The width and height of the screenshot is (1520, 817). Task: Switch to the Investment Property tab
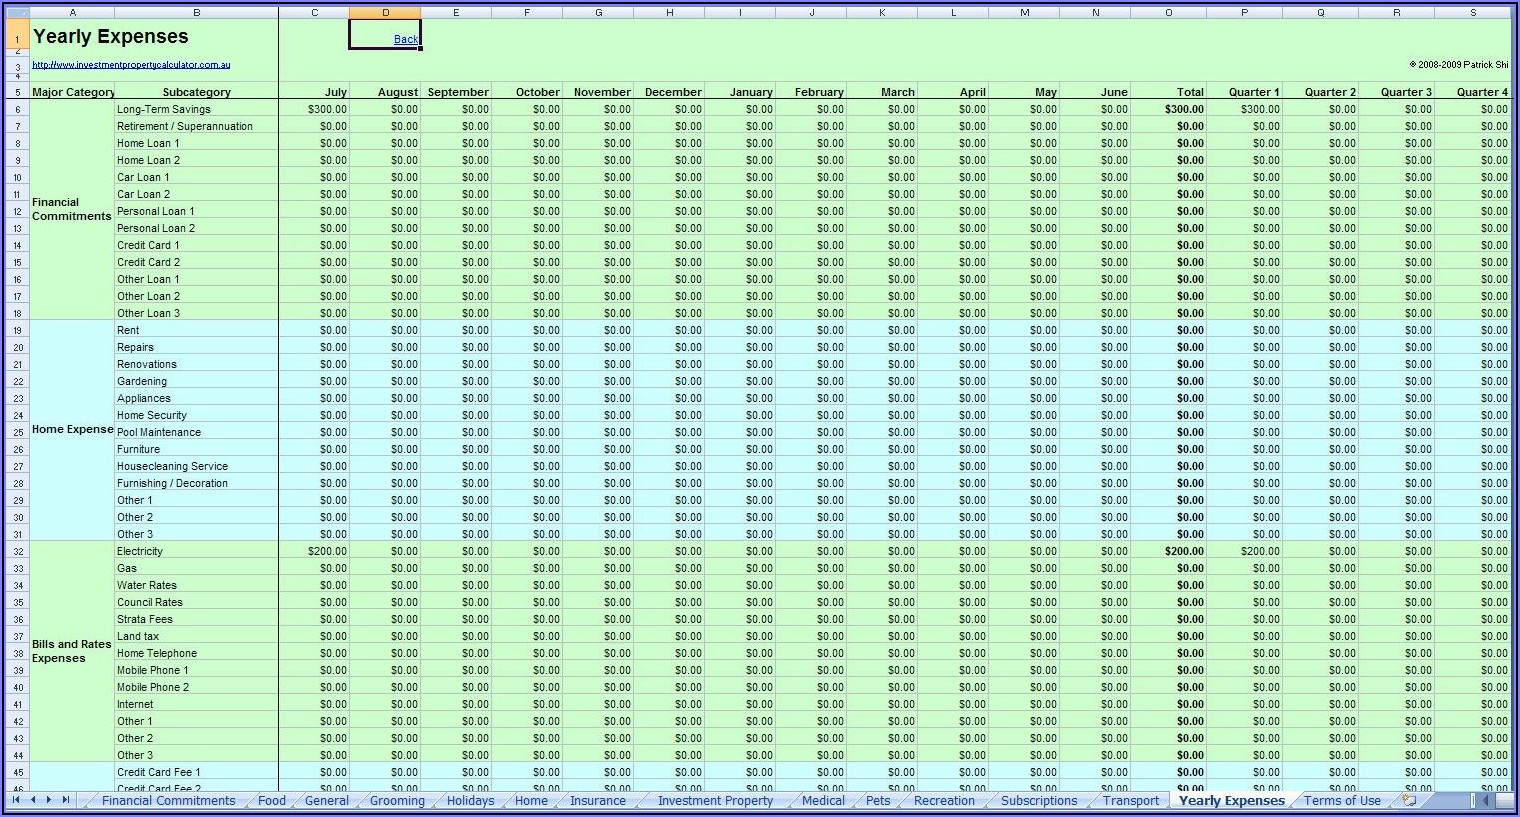point(715,801)
